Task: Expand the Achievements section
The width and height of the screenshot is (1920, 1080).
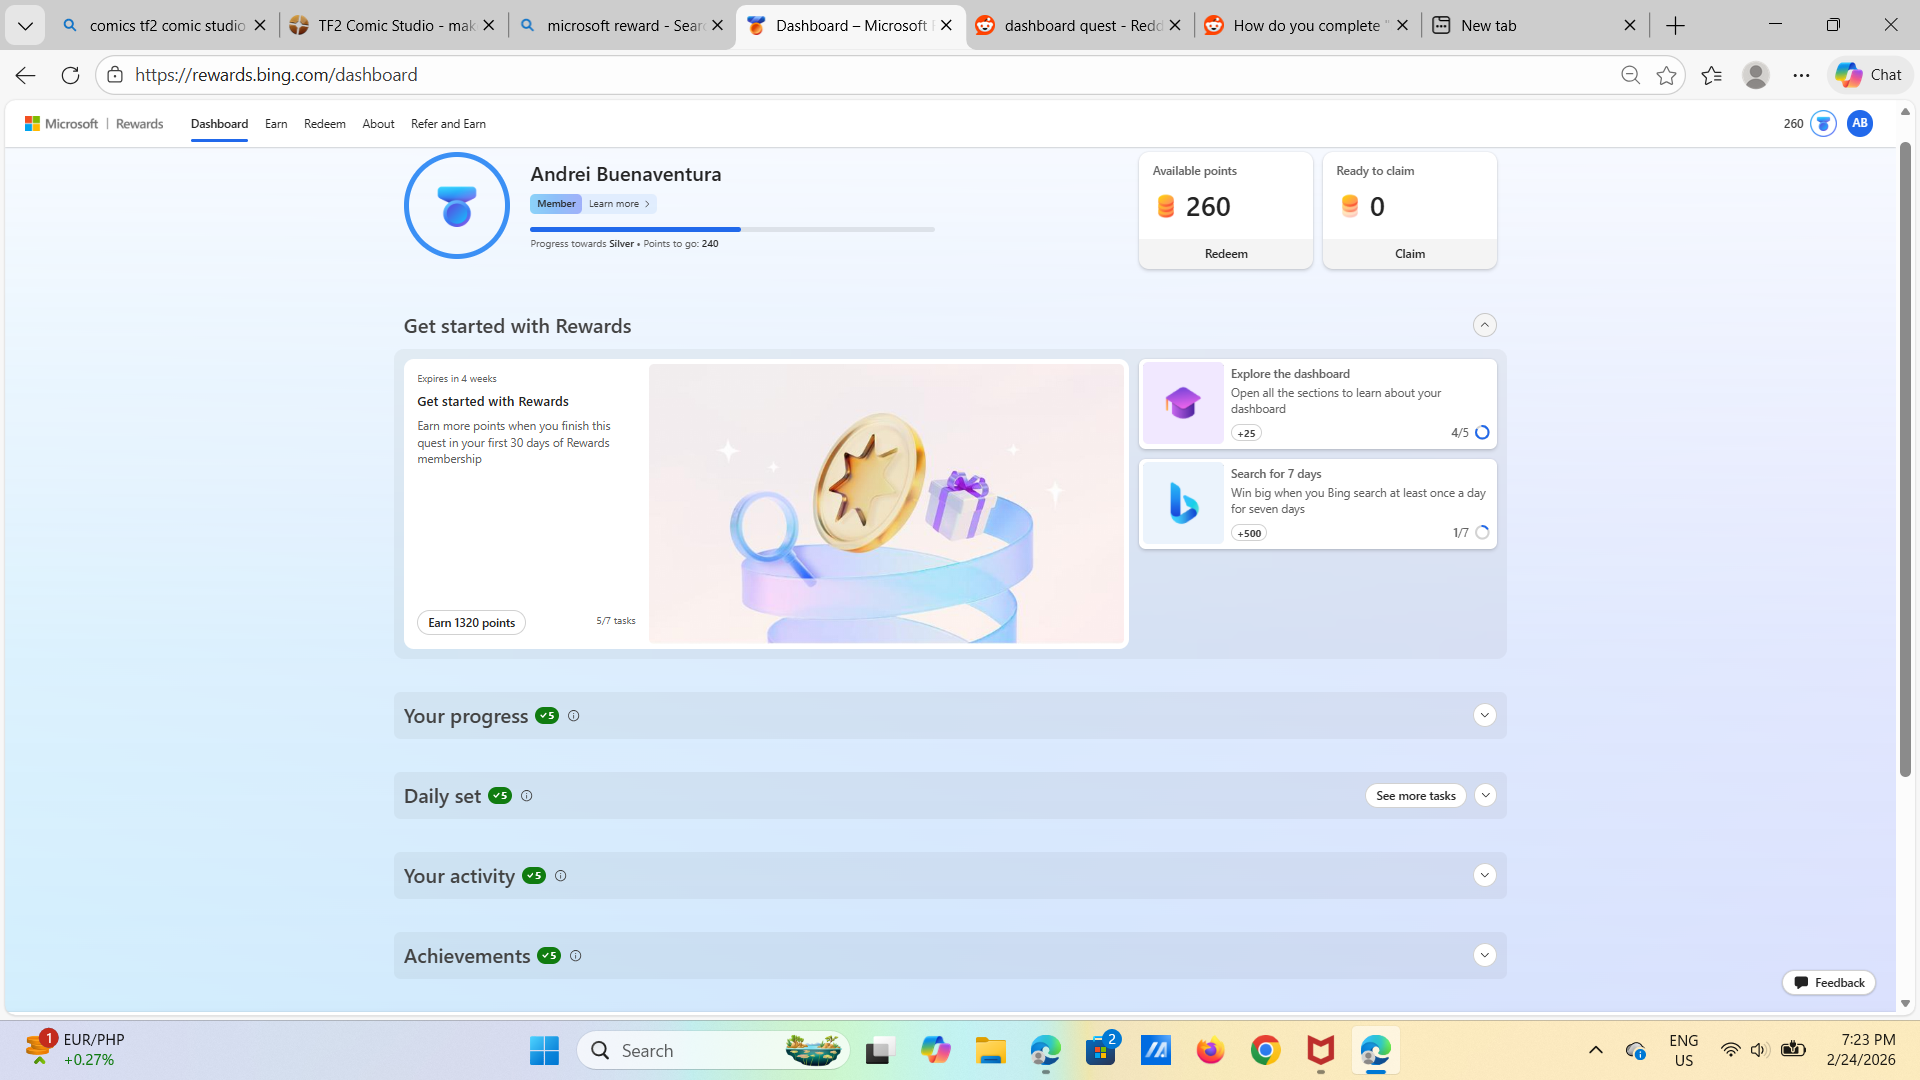Action: pos(1484,956)
